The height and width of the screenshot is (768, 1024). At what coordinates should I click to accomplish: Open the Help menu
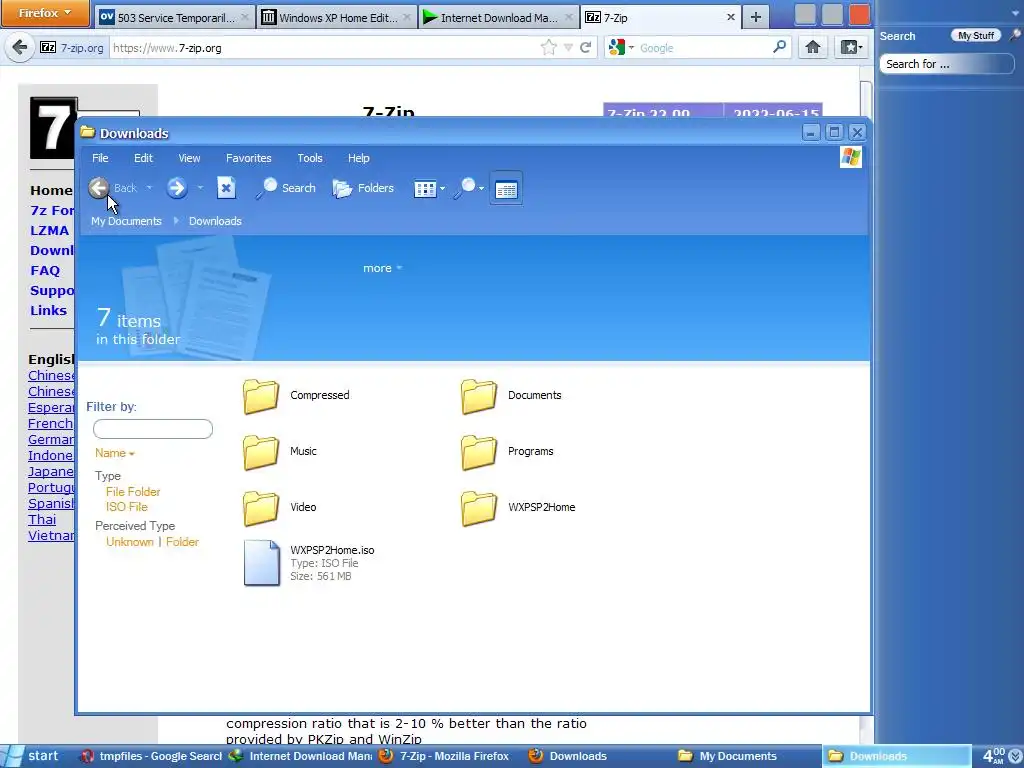tap(359, 158)
